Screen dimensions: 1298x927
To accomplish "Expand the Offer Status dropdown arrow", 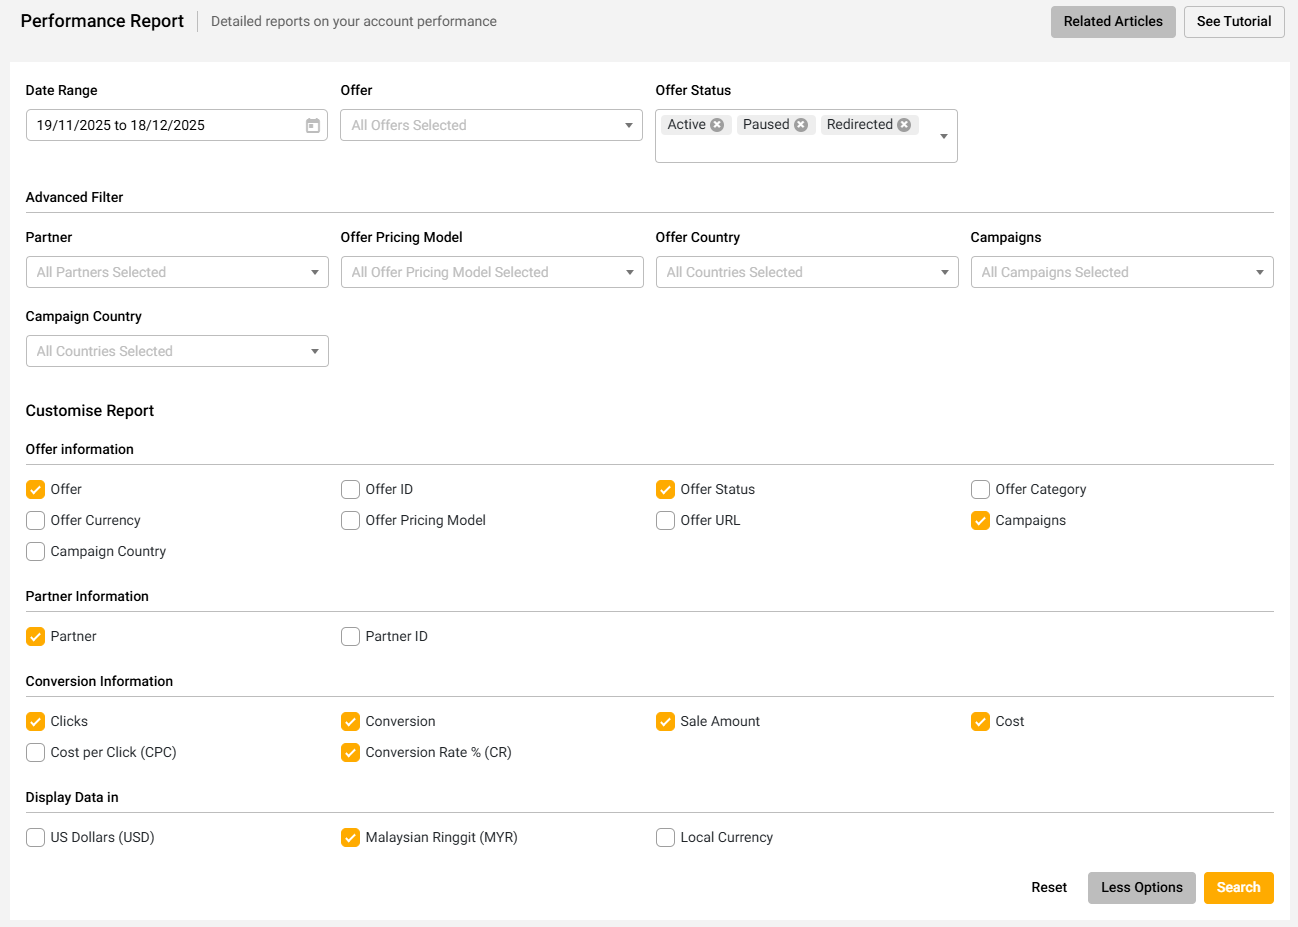I will pos(943,136).
